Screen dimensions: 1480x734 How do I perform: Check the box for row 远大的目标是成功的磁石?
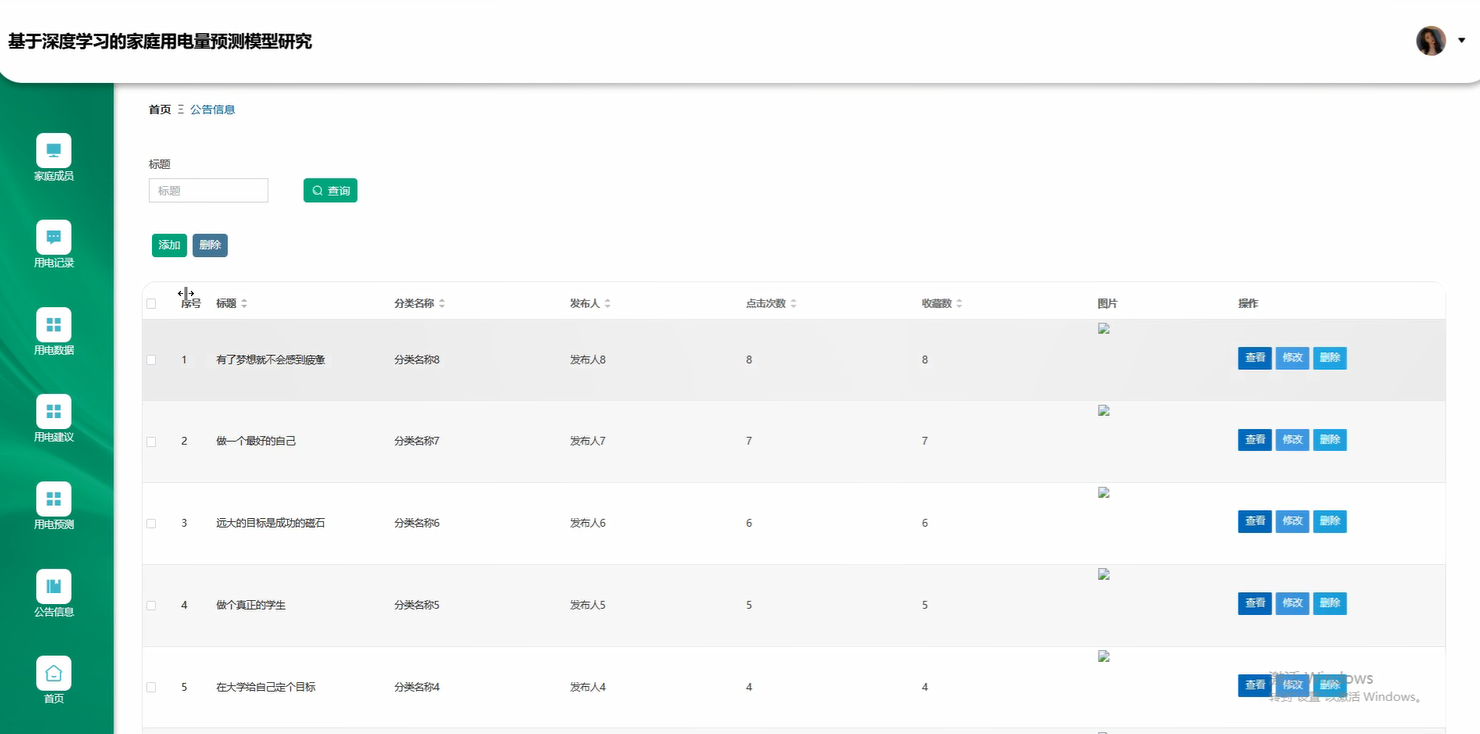pos(151,523)
